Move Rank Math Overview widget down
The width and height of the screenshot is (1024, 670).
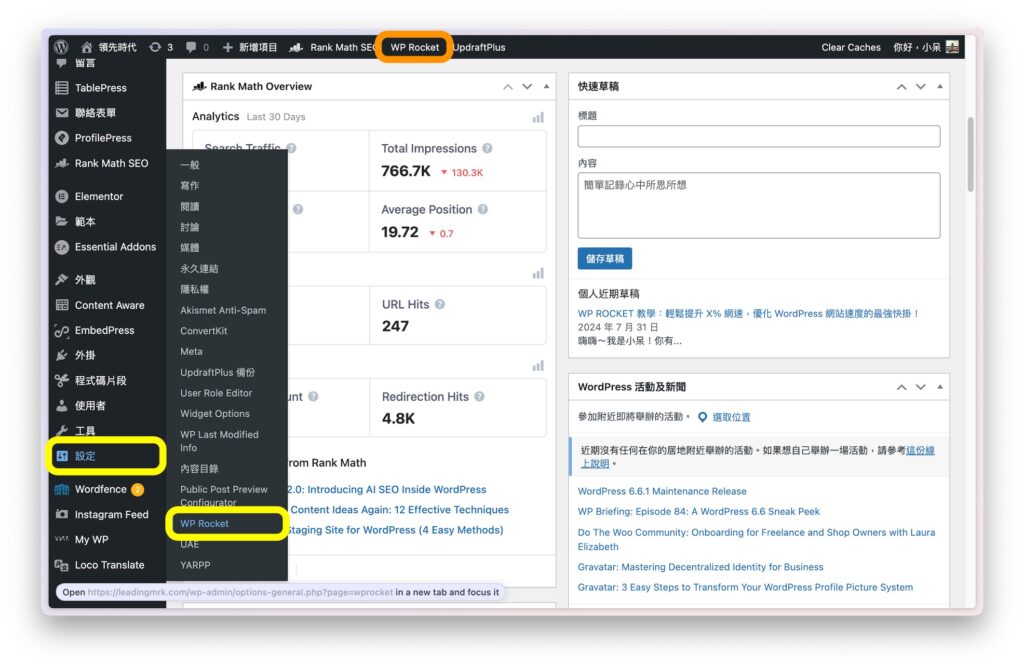pos(527,87)
